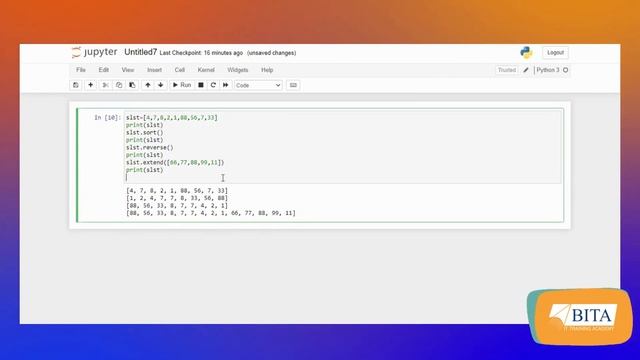Open the Insert menu
Viewport: 640px width, 360px height.
tap(154, 70)
